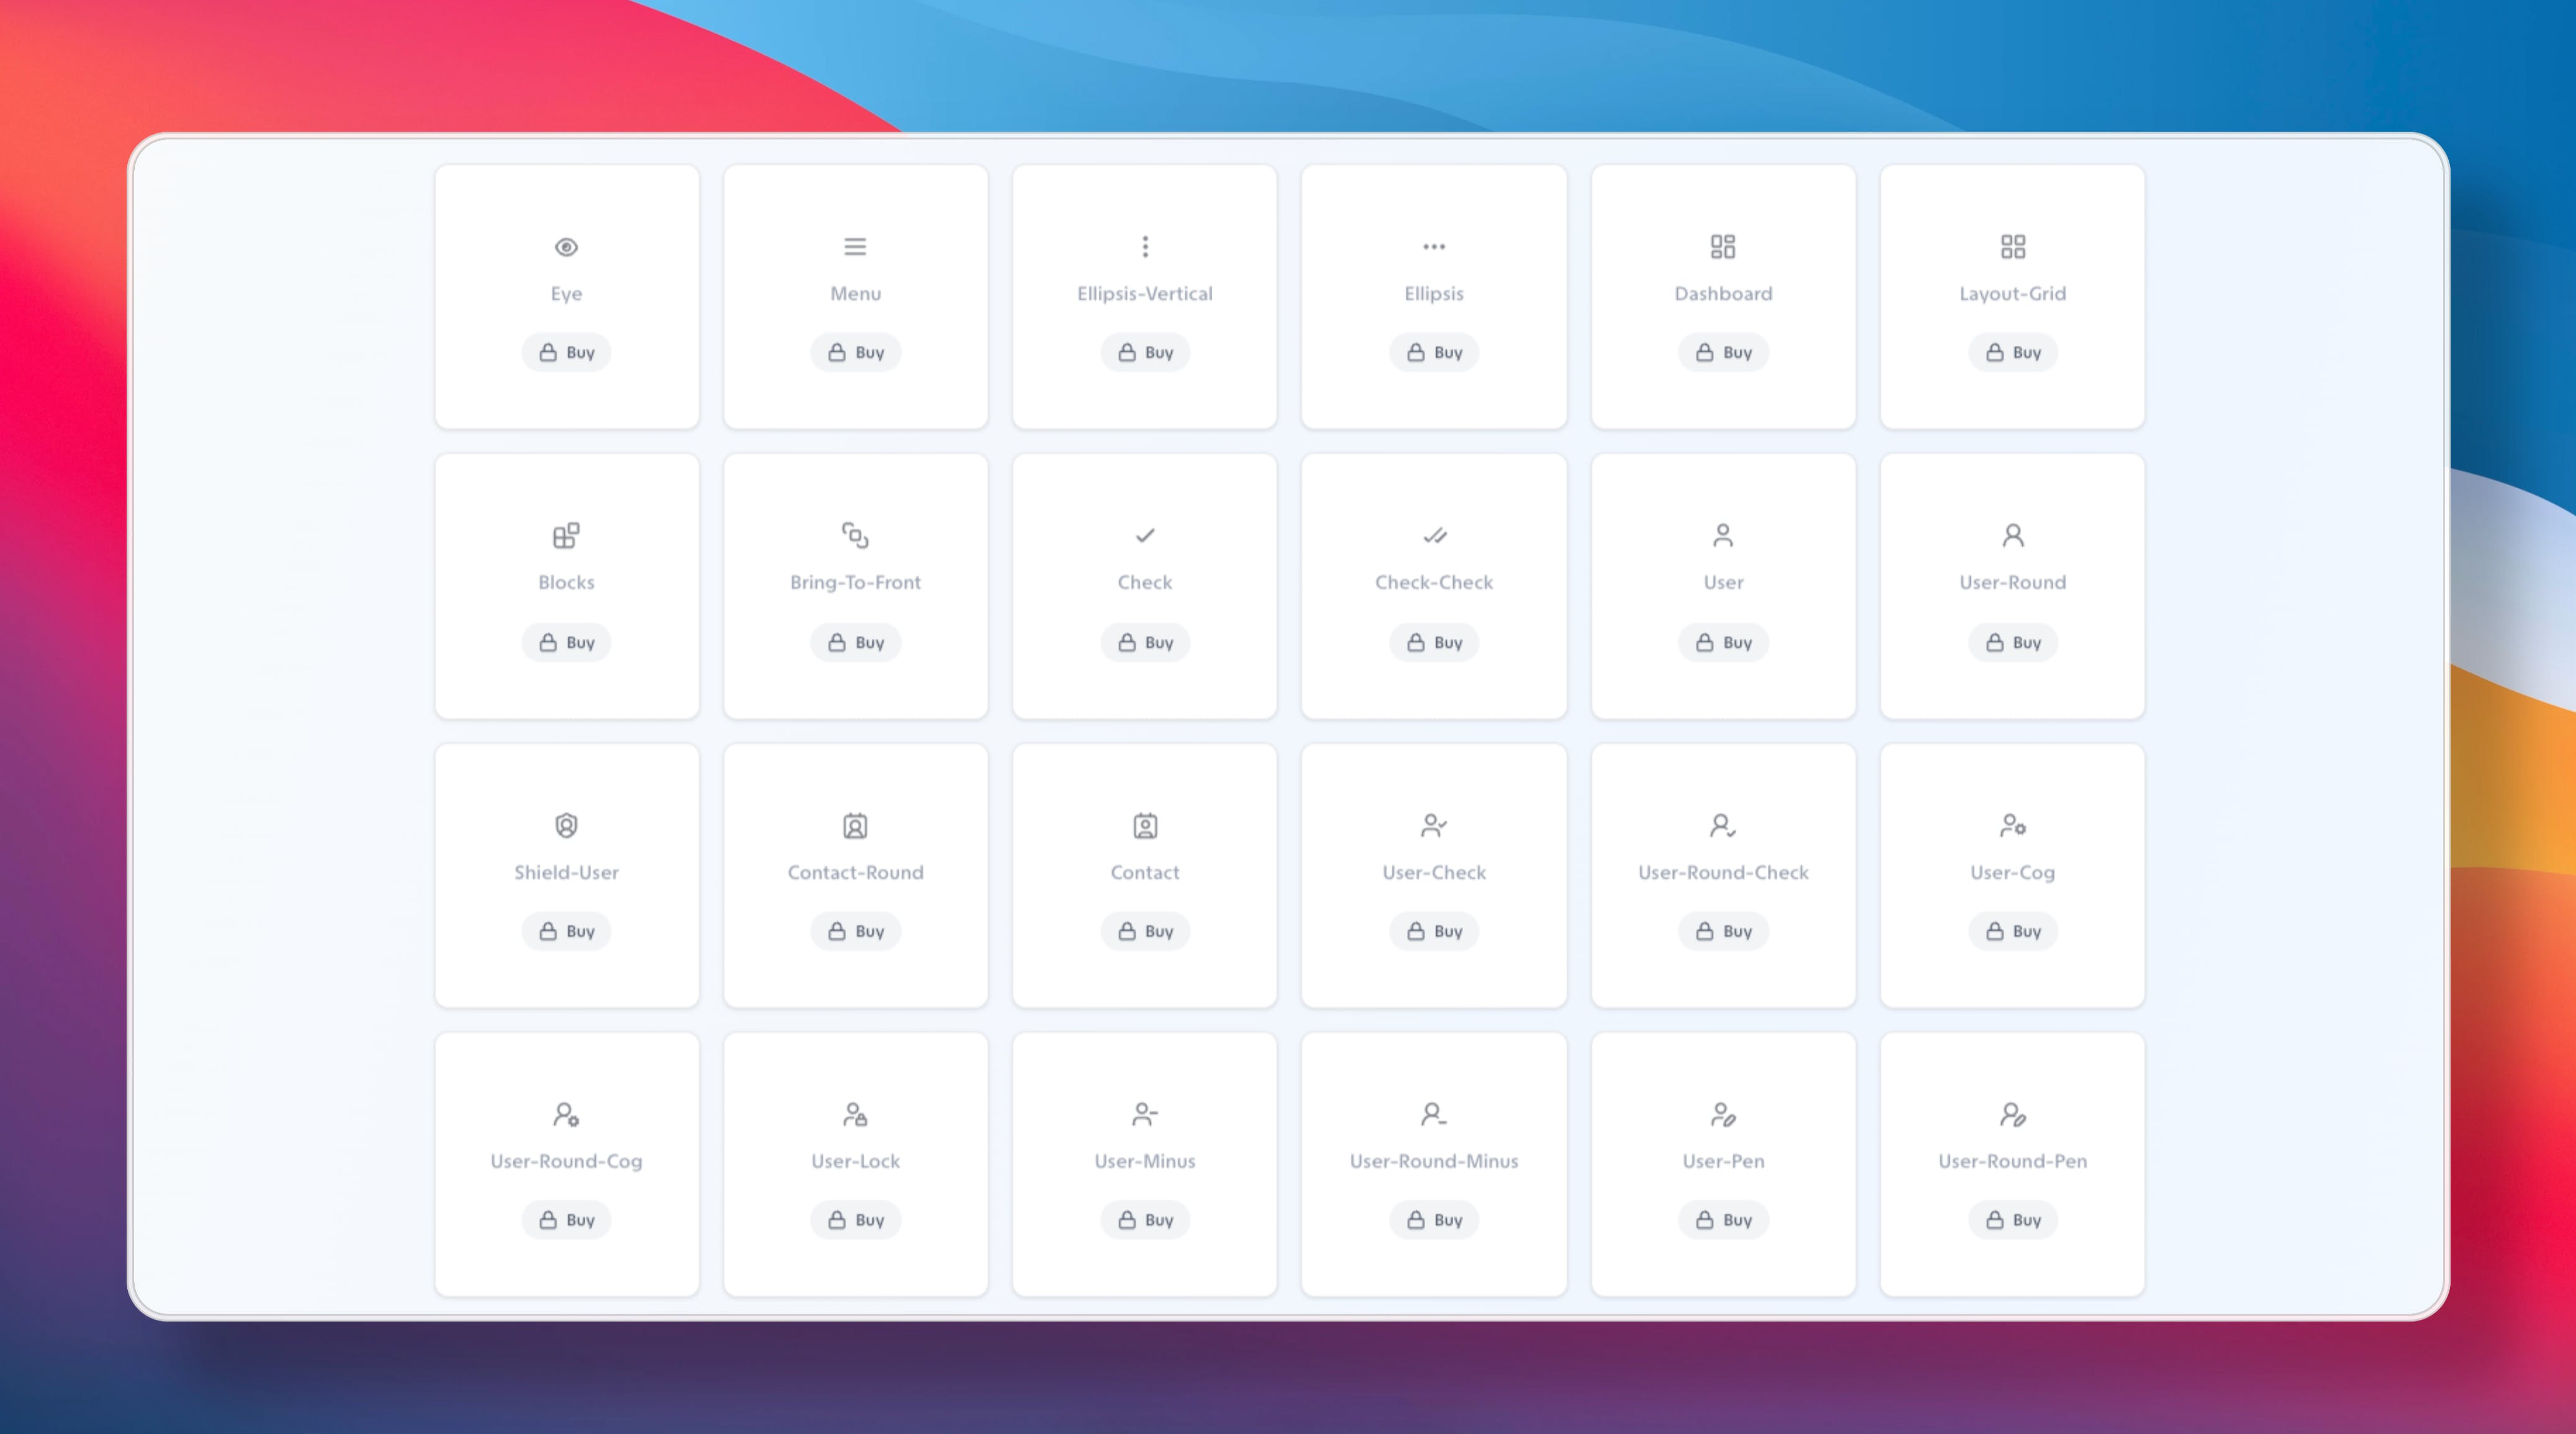Select the Check-Check double tick icon
The image size is (2576, 1434).
pos(1434,536)
